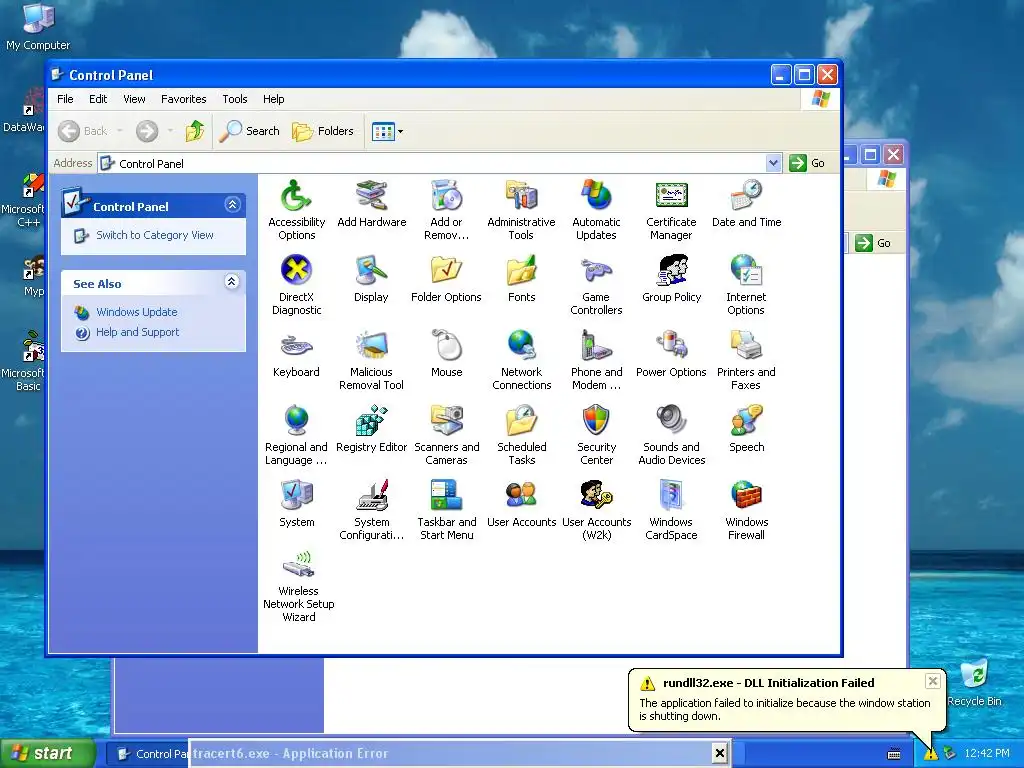Image resolution: width=1024 pixels, height=768 pixels.
Task: Open Folder Options
Action: pyautogui.click(x=447, y=279)
